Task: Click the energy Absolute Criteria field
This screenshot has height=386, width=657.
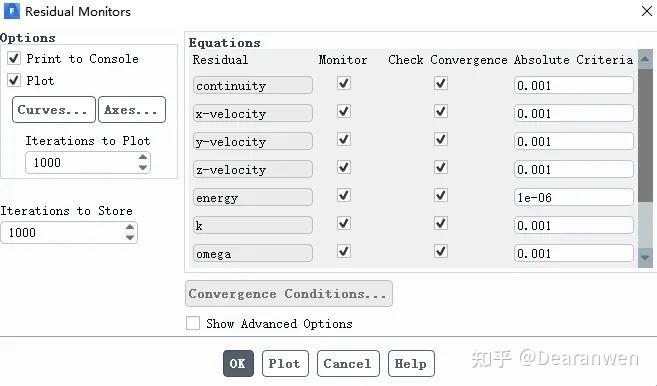Action: (573, 197)
